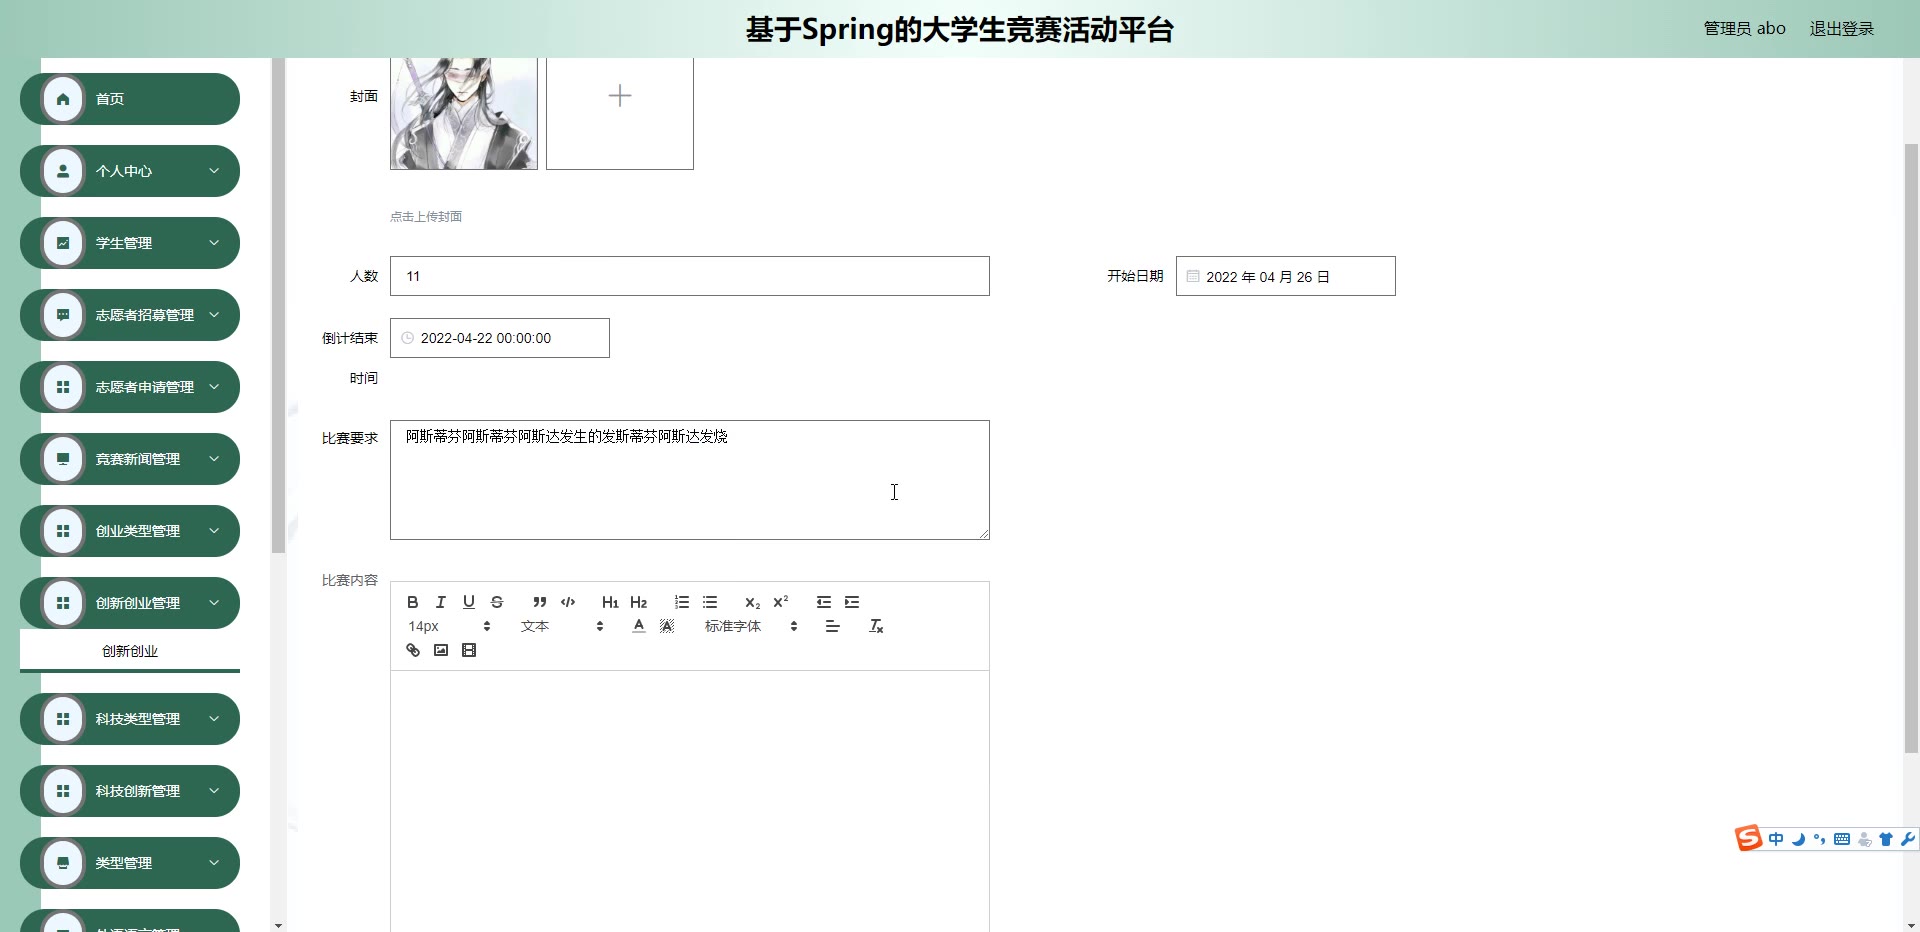Toggle bold formatting in the editor toolbar

coord(412,602)
